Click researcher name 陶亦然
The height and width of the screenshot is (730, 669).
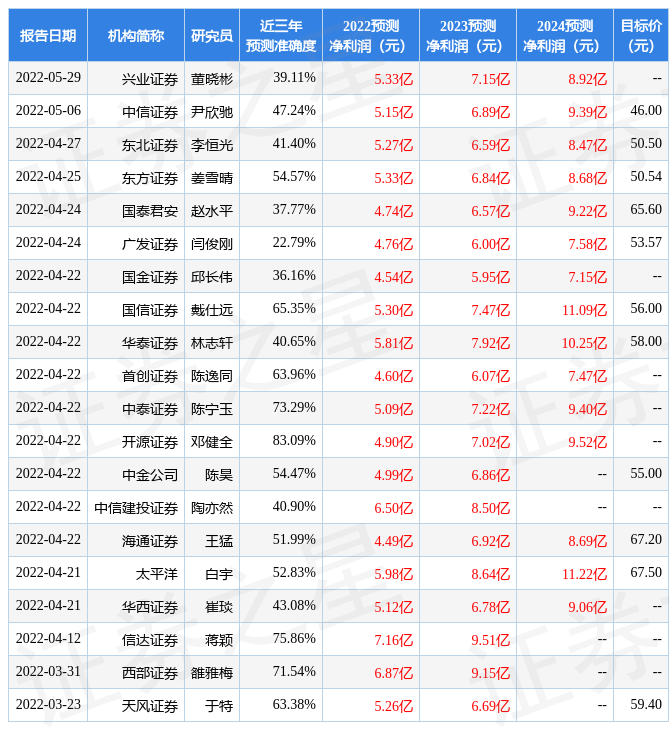click(212, 508)
